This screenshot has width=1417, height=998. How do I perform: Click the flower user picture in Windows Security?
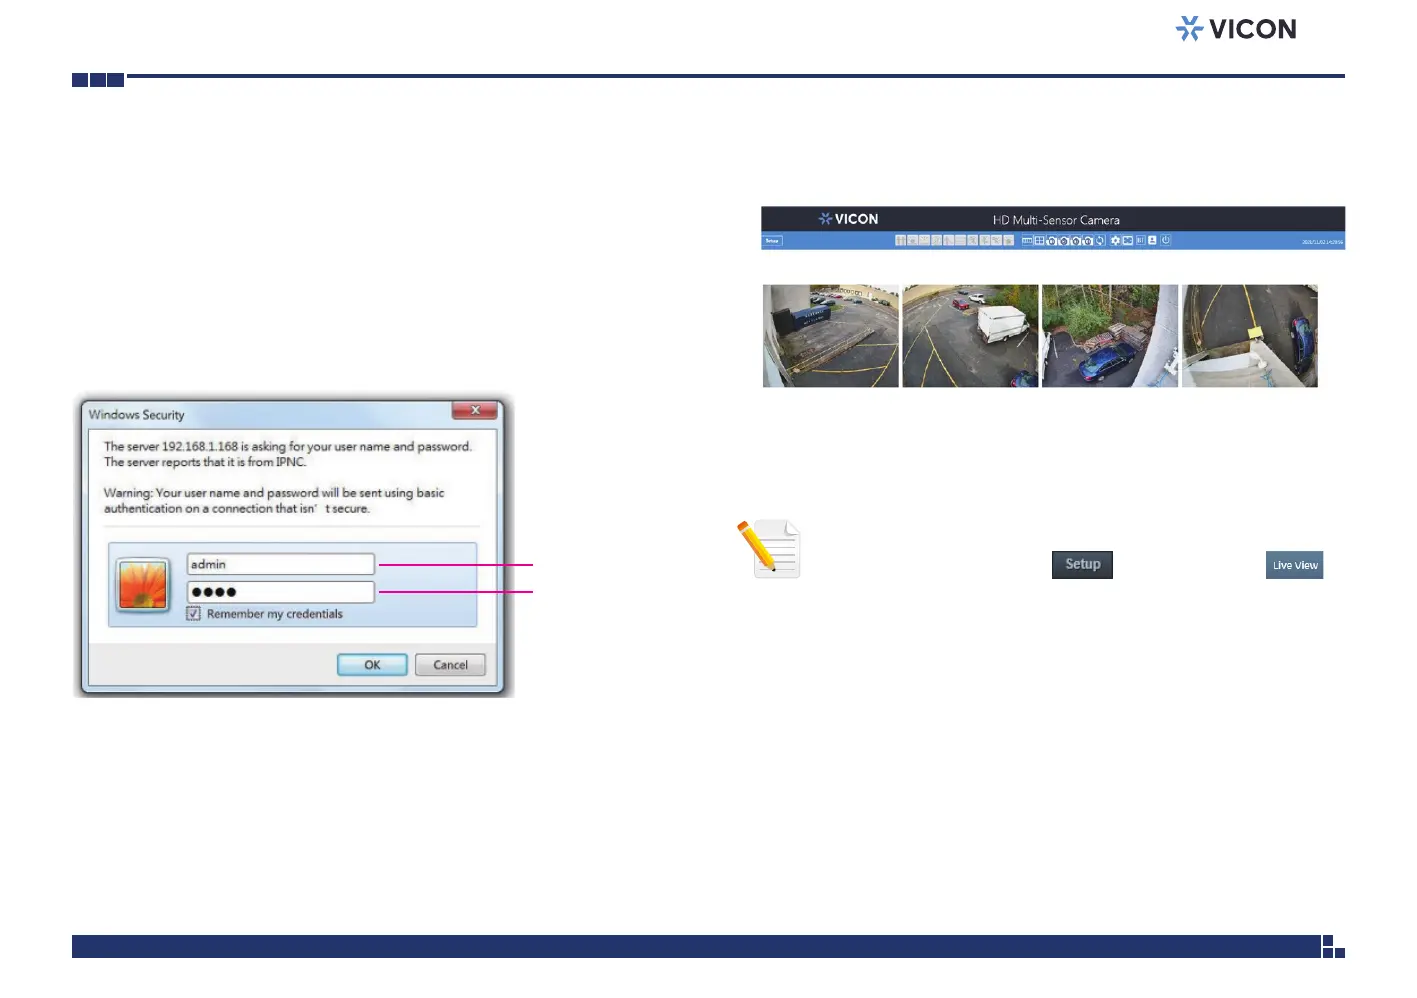pyautogui.click(x=143, y=585)
